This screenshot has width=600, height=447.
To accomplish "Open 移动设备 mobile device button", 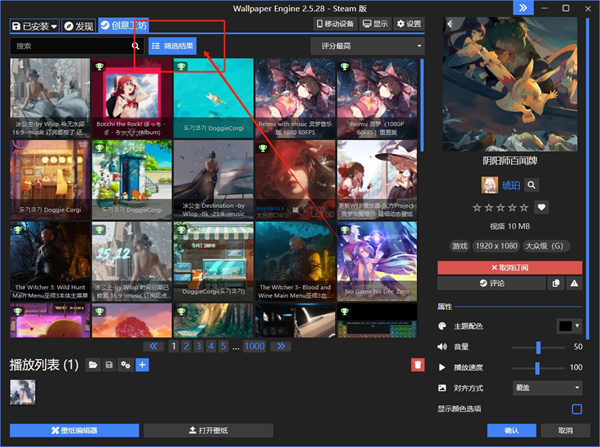I will click(335, 24).
